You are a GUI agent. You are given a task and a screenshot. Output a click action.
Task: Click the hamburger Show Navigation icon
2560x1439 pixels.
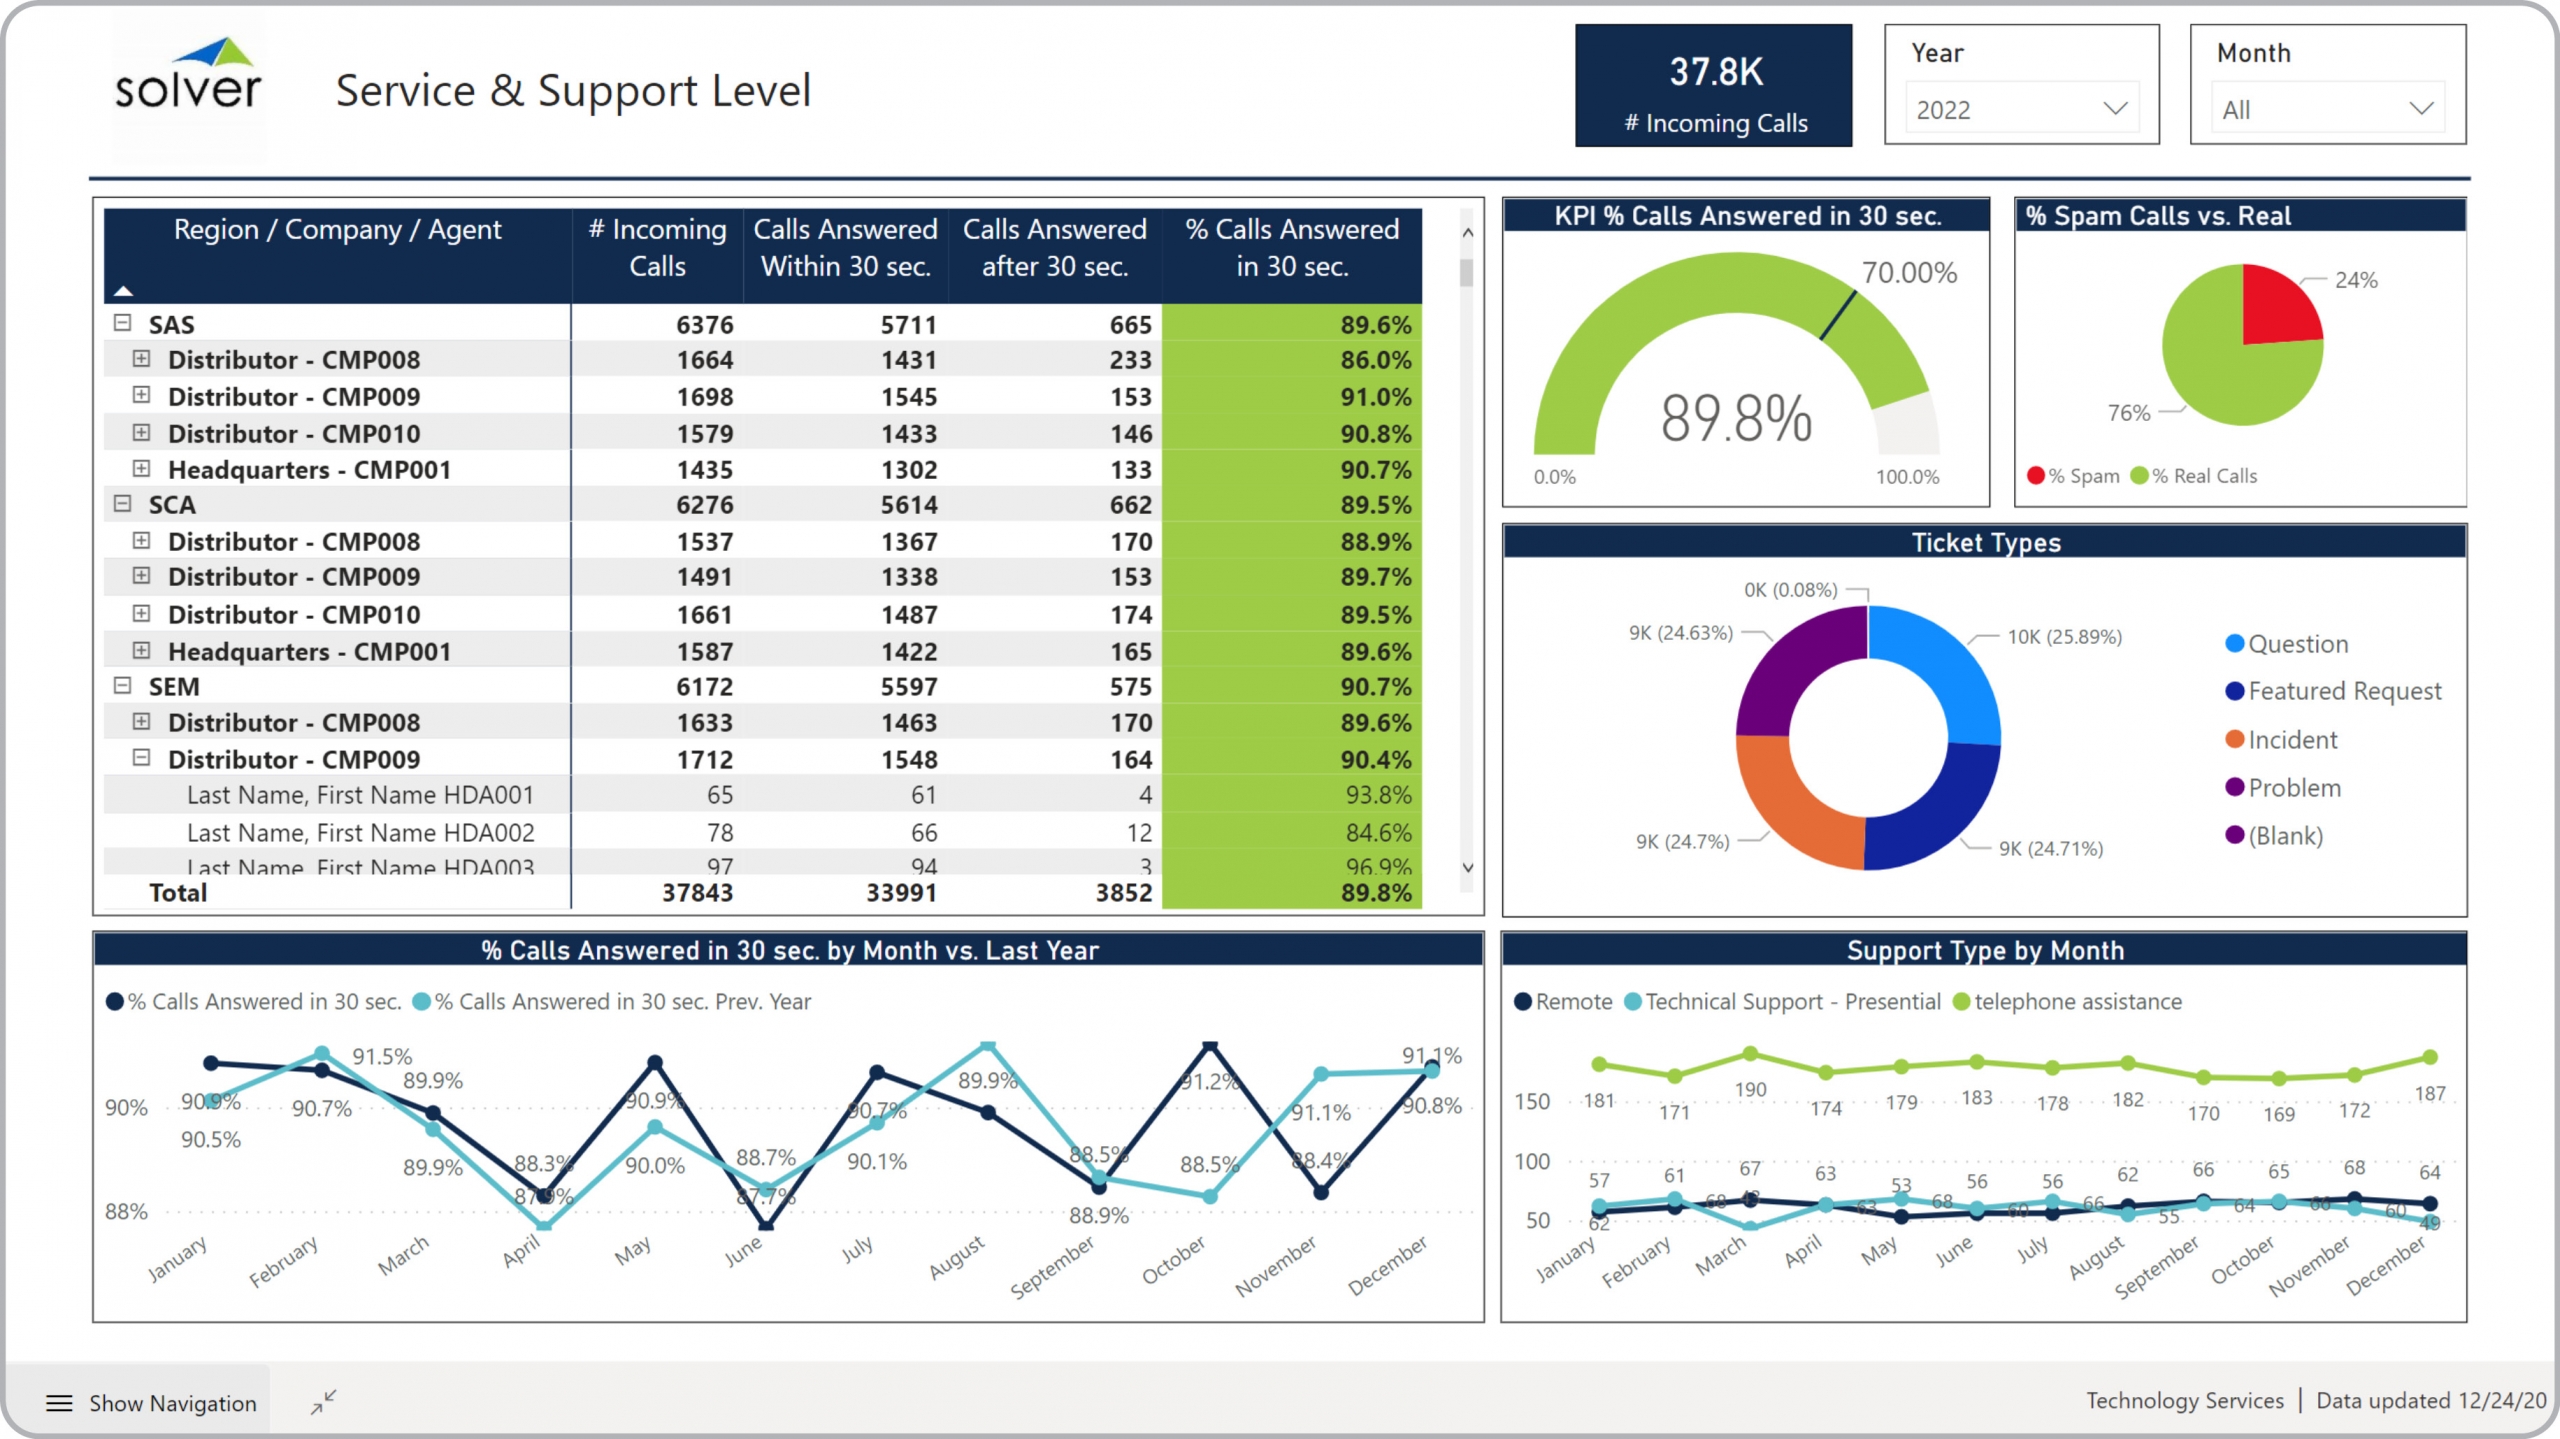coord(59,1403)
